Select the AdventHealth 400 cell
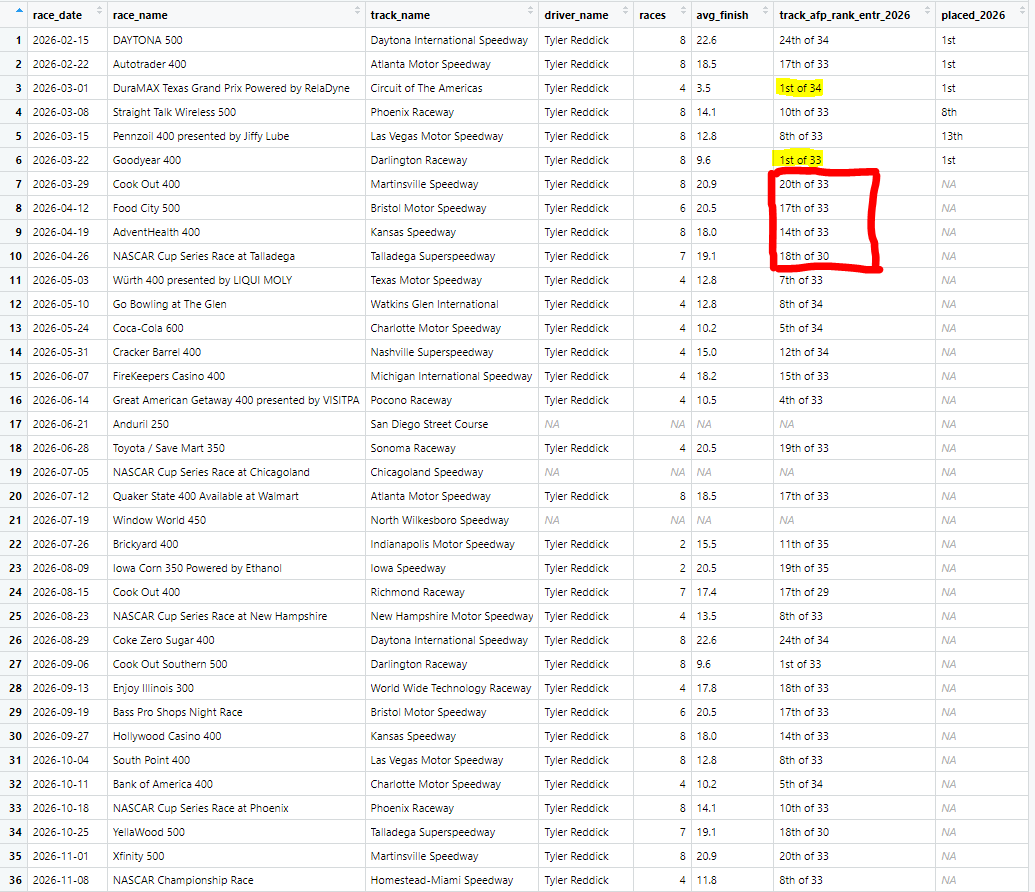Screen dimensions: 1035x892 [236, 232]
